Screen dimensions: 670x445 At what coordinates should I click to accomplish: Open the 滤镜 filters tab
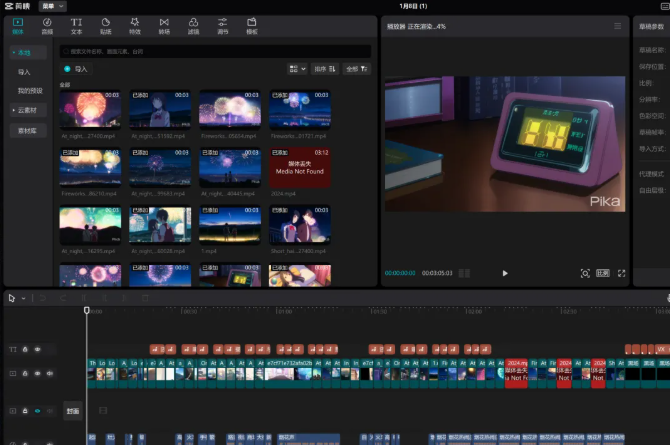click(193, 26)
